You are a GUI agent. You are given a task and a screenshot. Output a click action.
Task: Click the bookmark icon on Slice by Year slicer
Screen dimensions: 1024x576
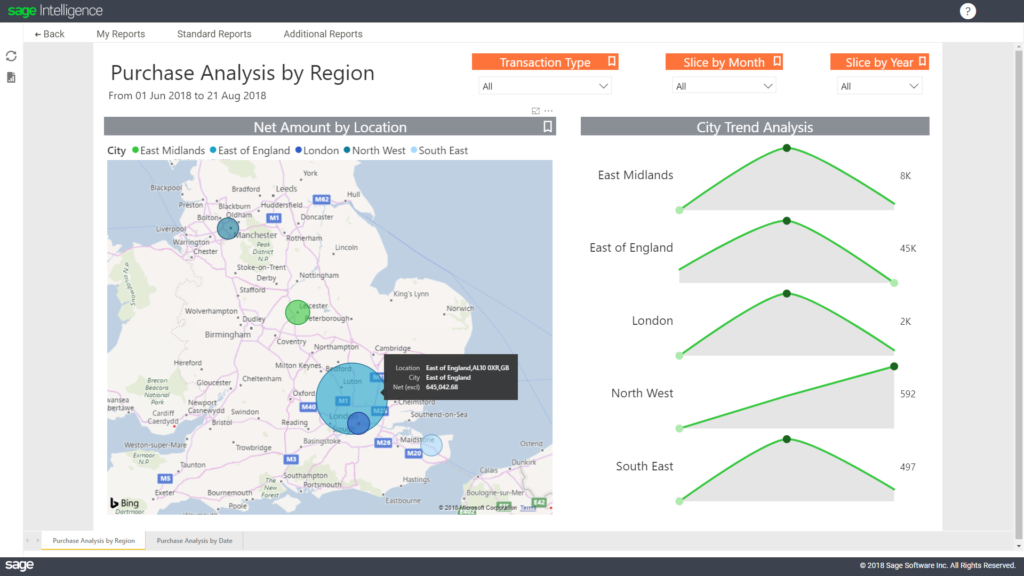[x=921, y=60]
